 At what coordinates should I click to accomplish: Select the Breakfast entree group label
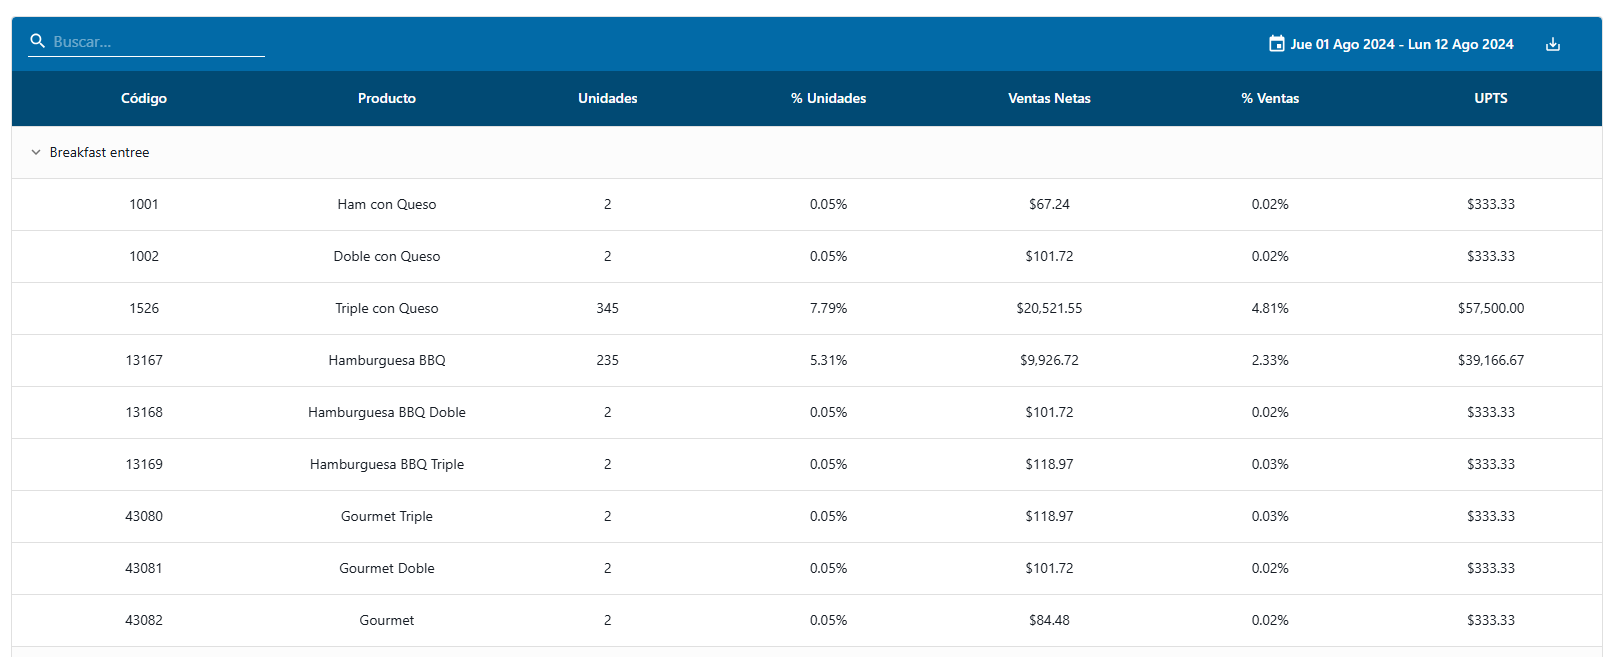click(99, 153)
